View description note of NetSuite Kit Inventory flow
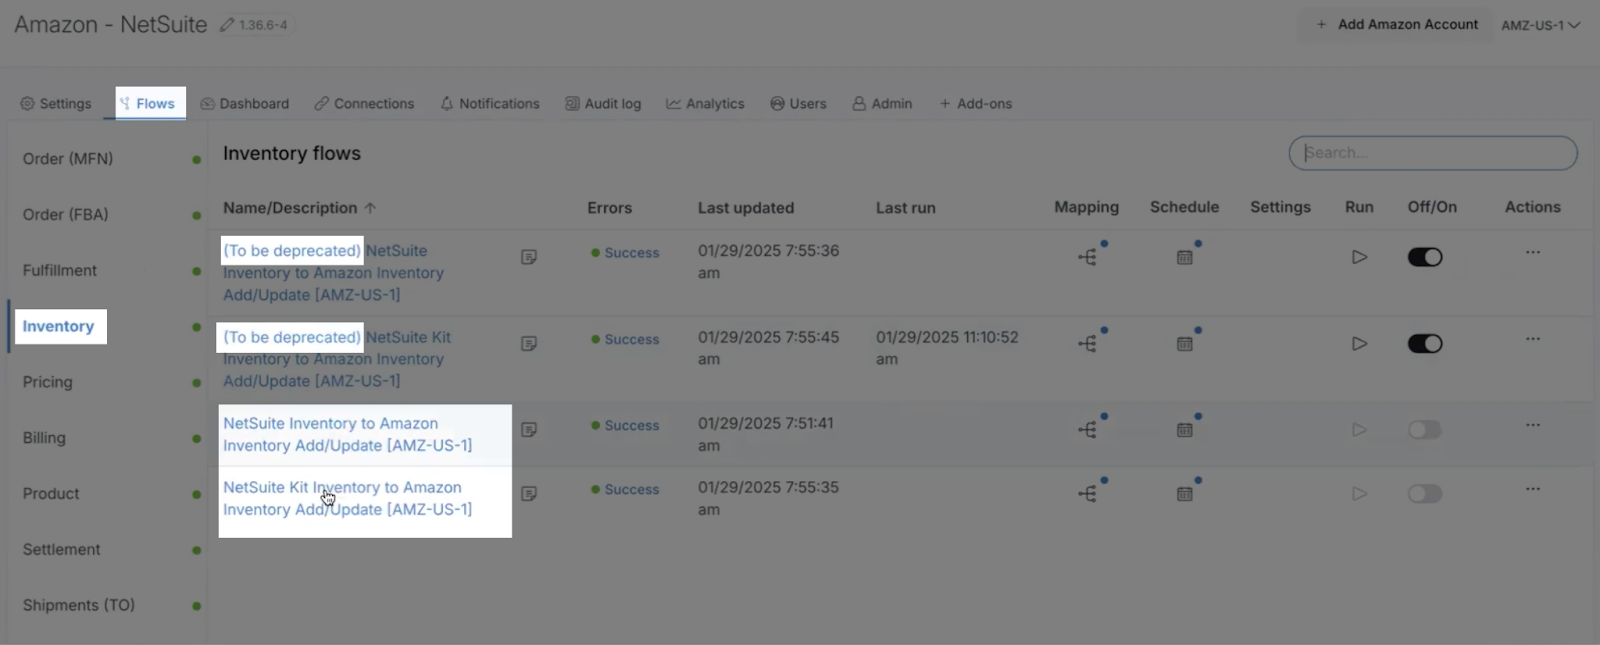The width and height of the screenshot is (1600, 645). click(x=529, y=493)
